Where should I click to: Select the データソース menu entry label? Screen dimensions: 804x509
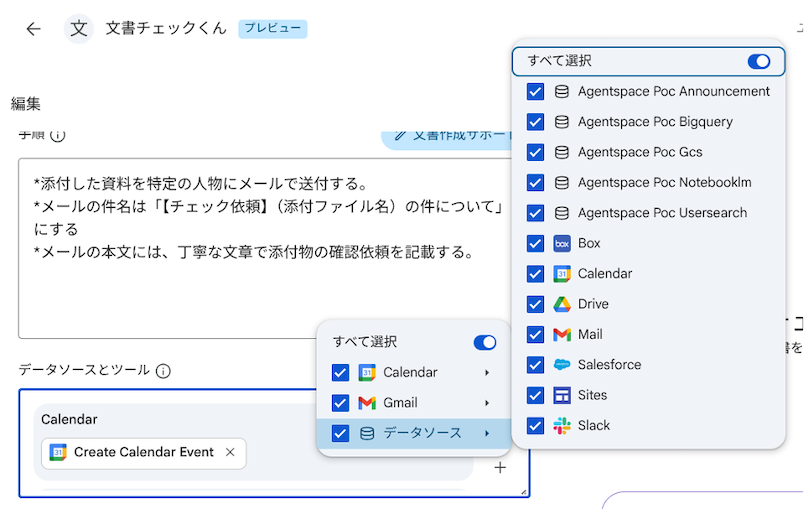[x=423, y=434]
